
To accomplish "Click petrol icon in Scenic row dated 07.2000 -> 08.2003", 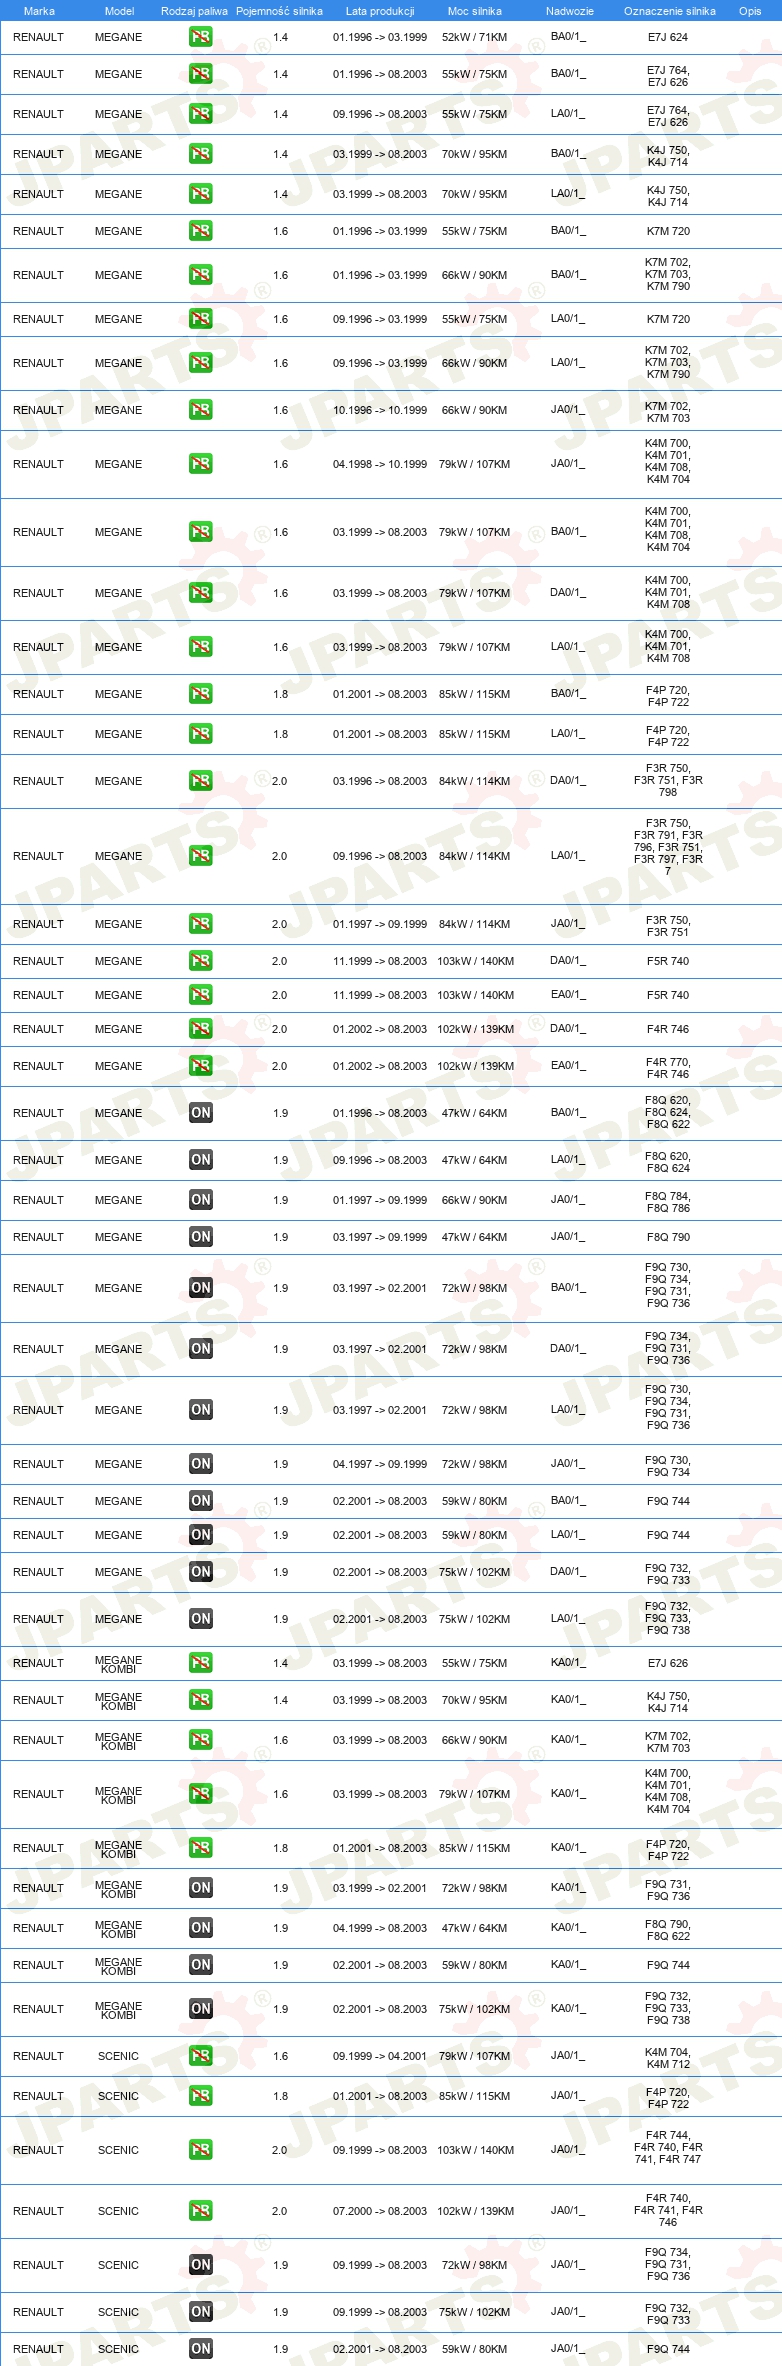I will 200,2211.
